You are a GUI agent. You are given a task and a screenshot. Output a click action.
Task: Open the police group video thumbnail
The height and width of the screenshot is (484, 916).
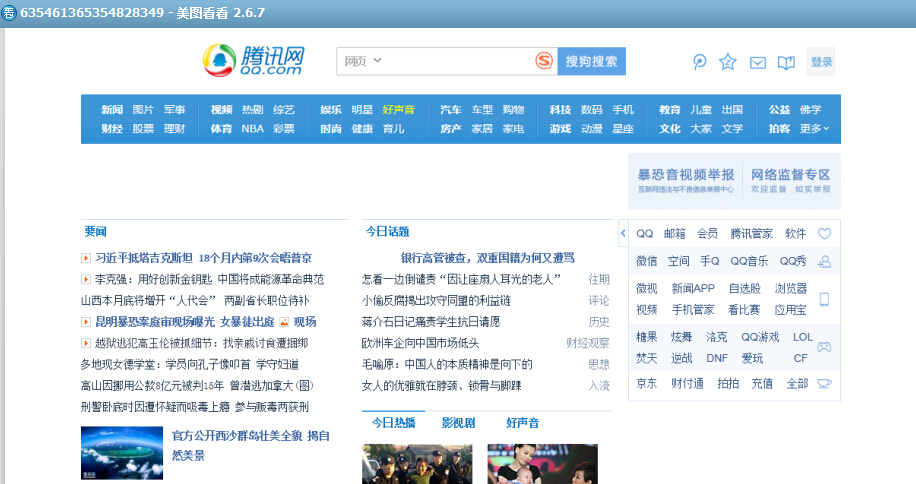coord(417,464)
